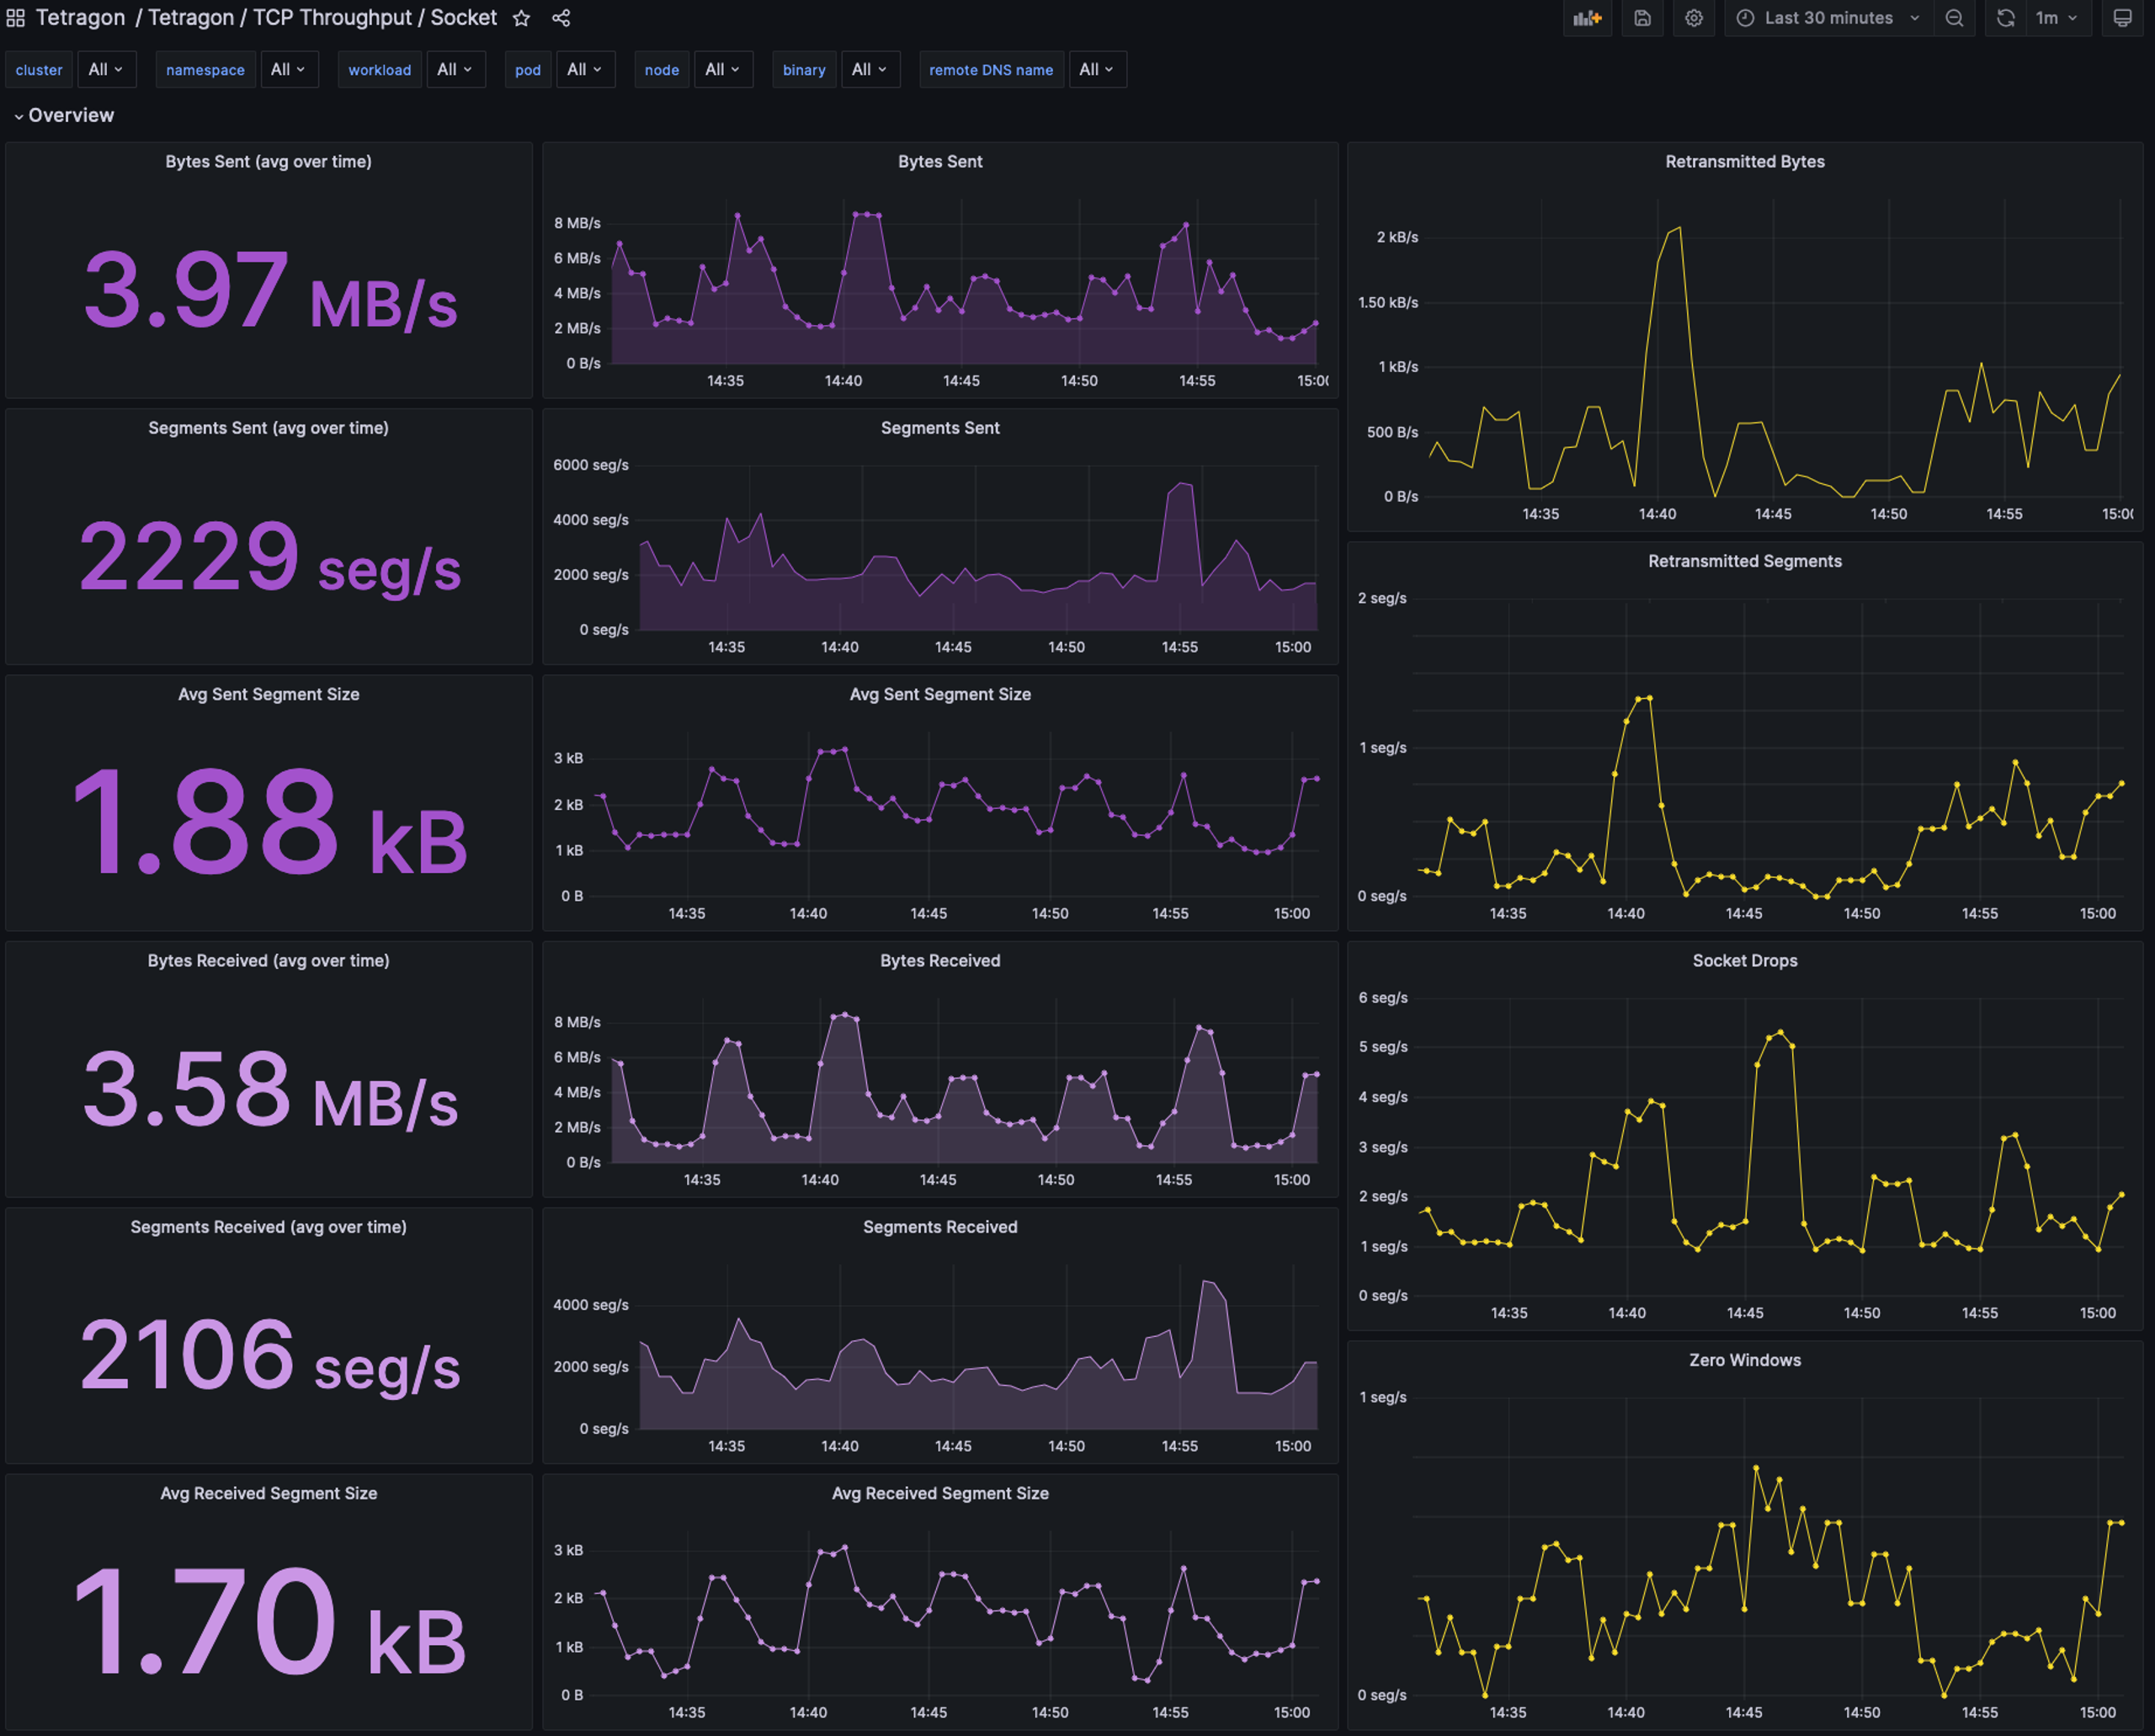Click the refresh dashboard icon
The height and width of the screenshot is (1736, 2155).
point(2005,18)
